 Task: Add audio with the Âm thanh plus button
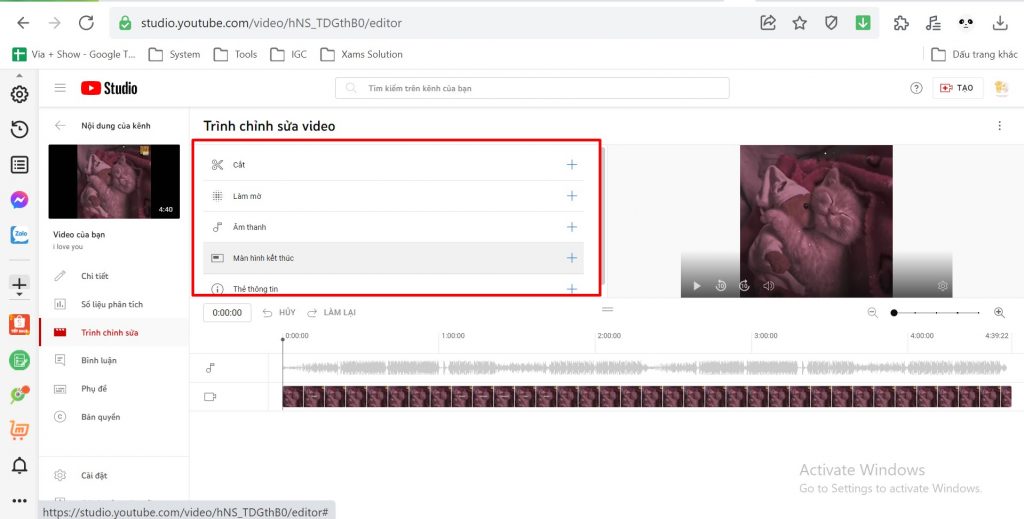571,227
